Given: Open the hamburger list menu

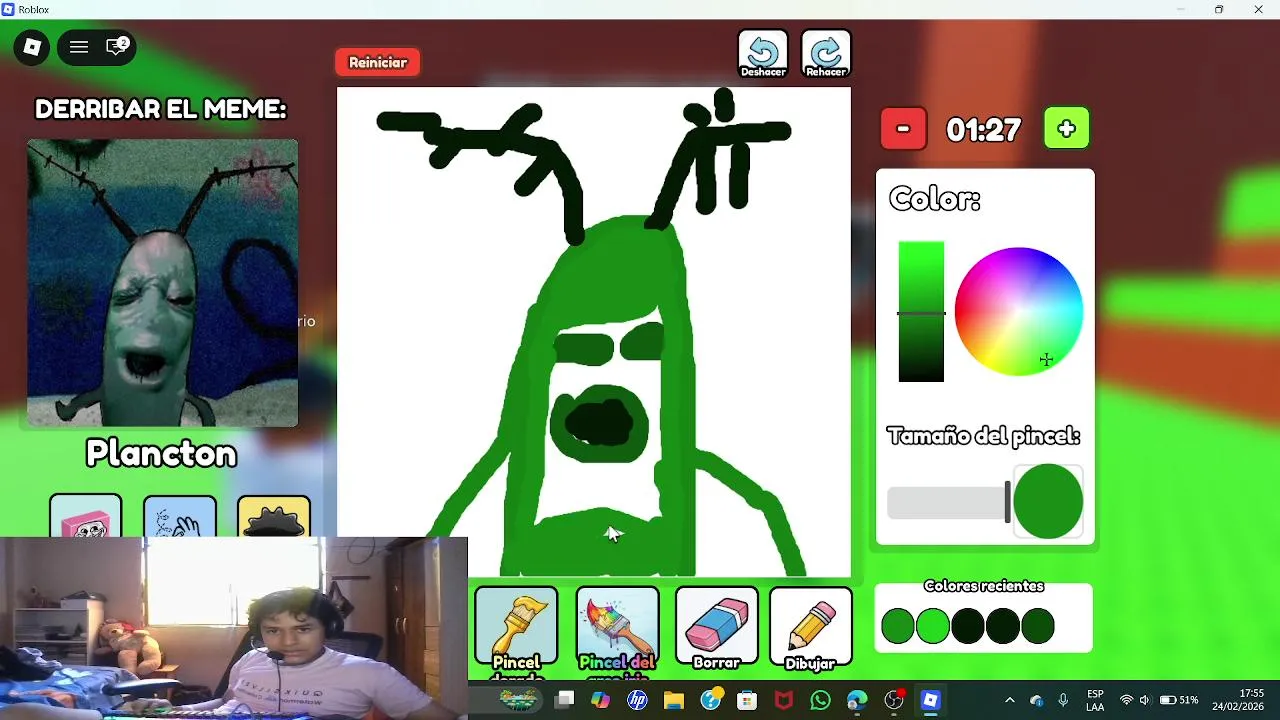Looking at the screenshot, I should 79,47.
